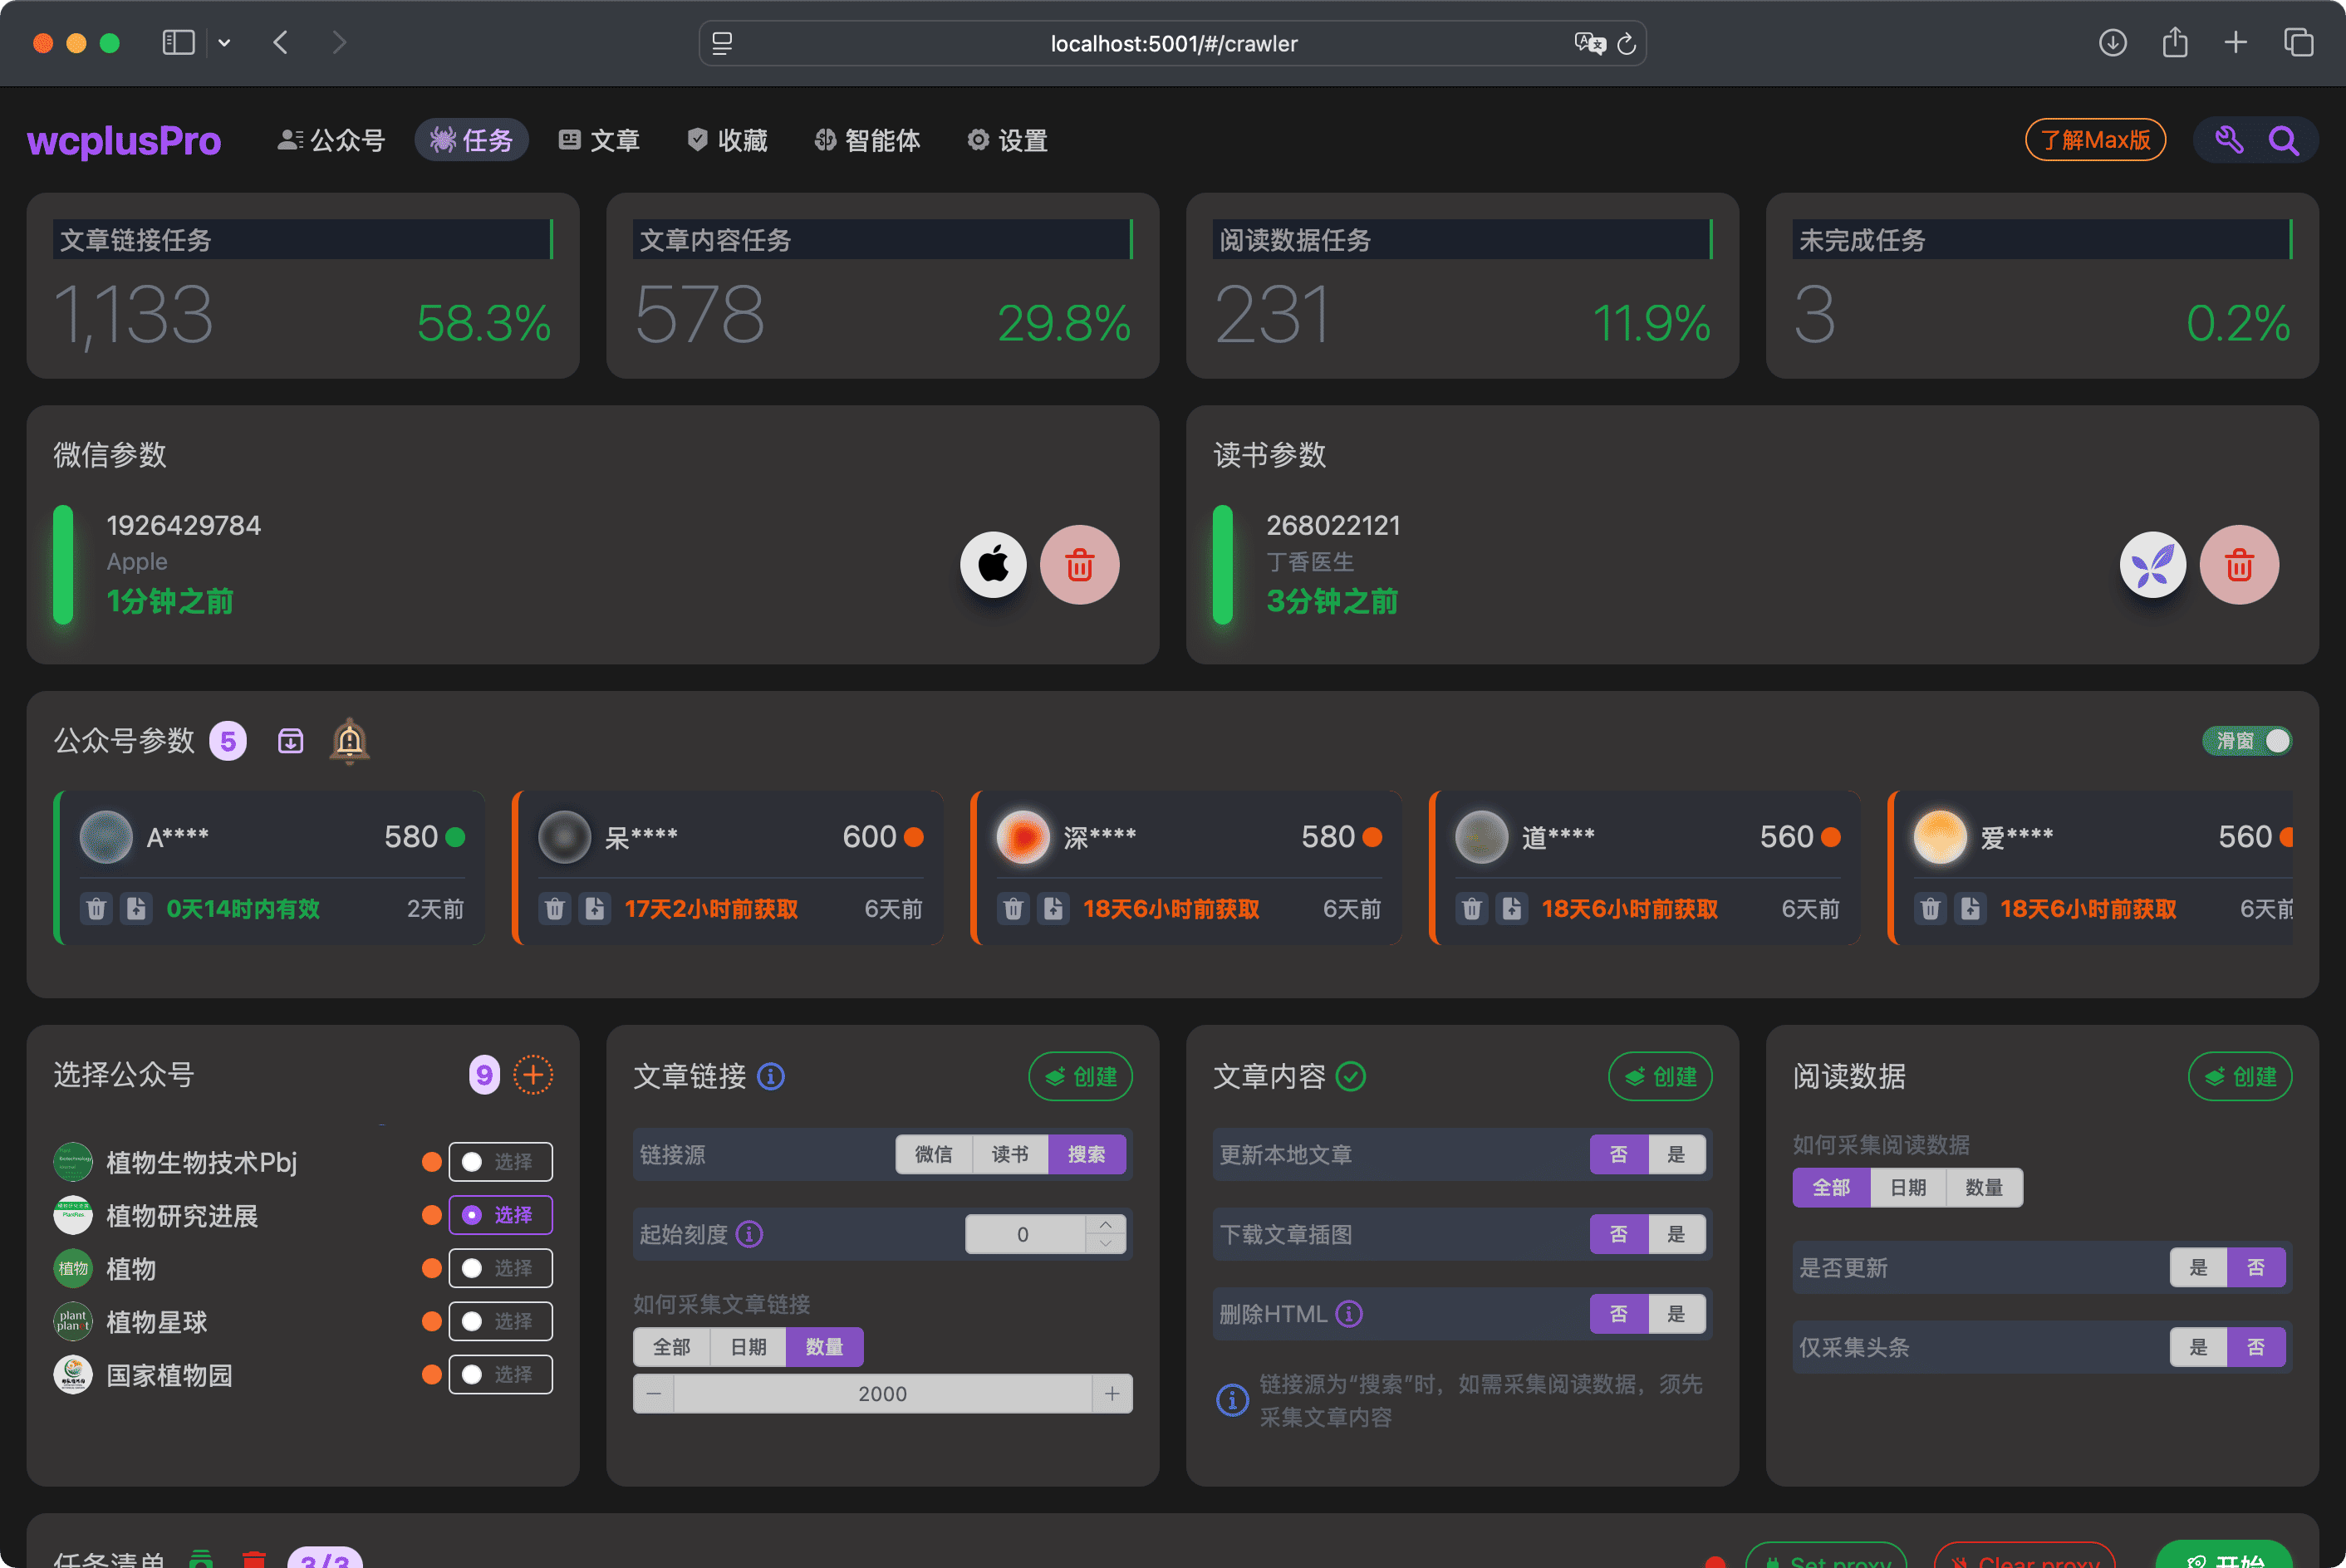This screenshot has width=2346, height=1568.
Task: Open the notification bell in 公众号参数 header
Action: point(349,740)
